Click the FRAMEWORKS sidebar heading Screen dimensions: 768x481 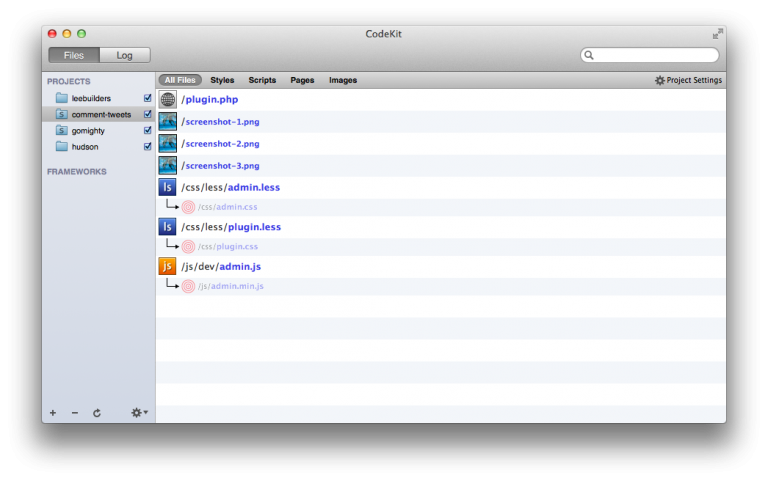pos(76,171)
